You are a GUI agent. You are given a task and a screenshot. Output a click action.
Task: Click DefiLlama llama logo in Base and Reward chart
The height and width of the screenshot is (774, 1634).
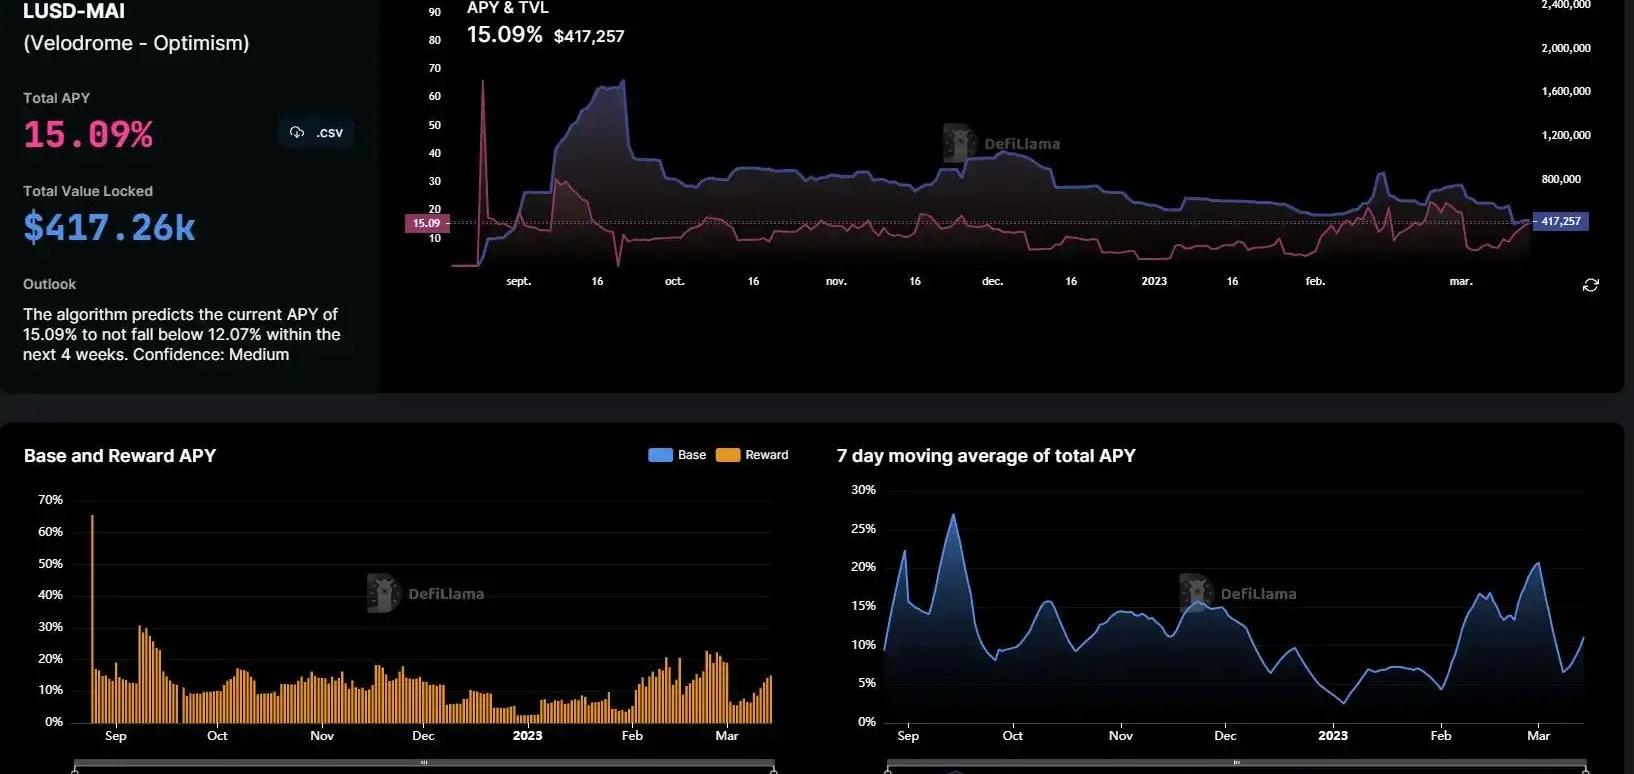(x=383, y=593)
